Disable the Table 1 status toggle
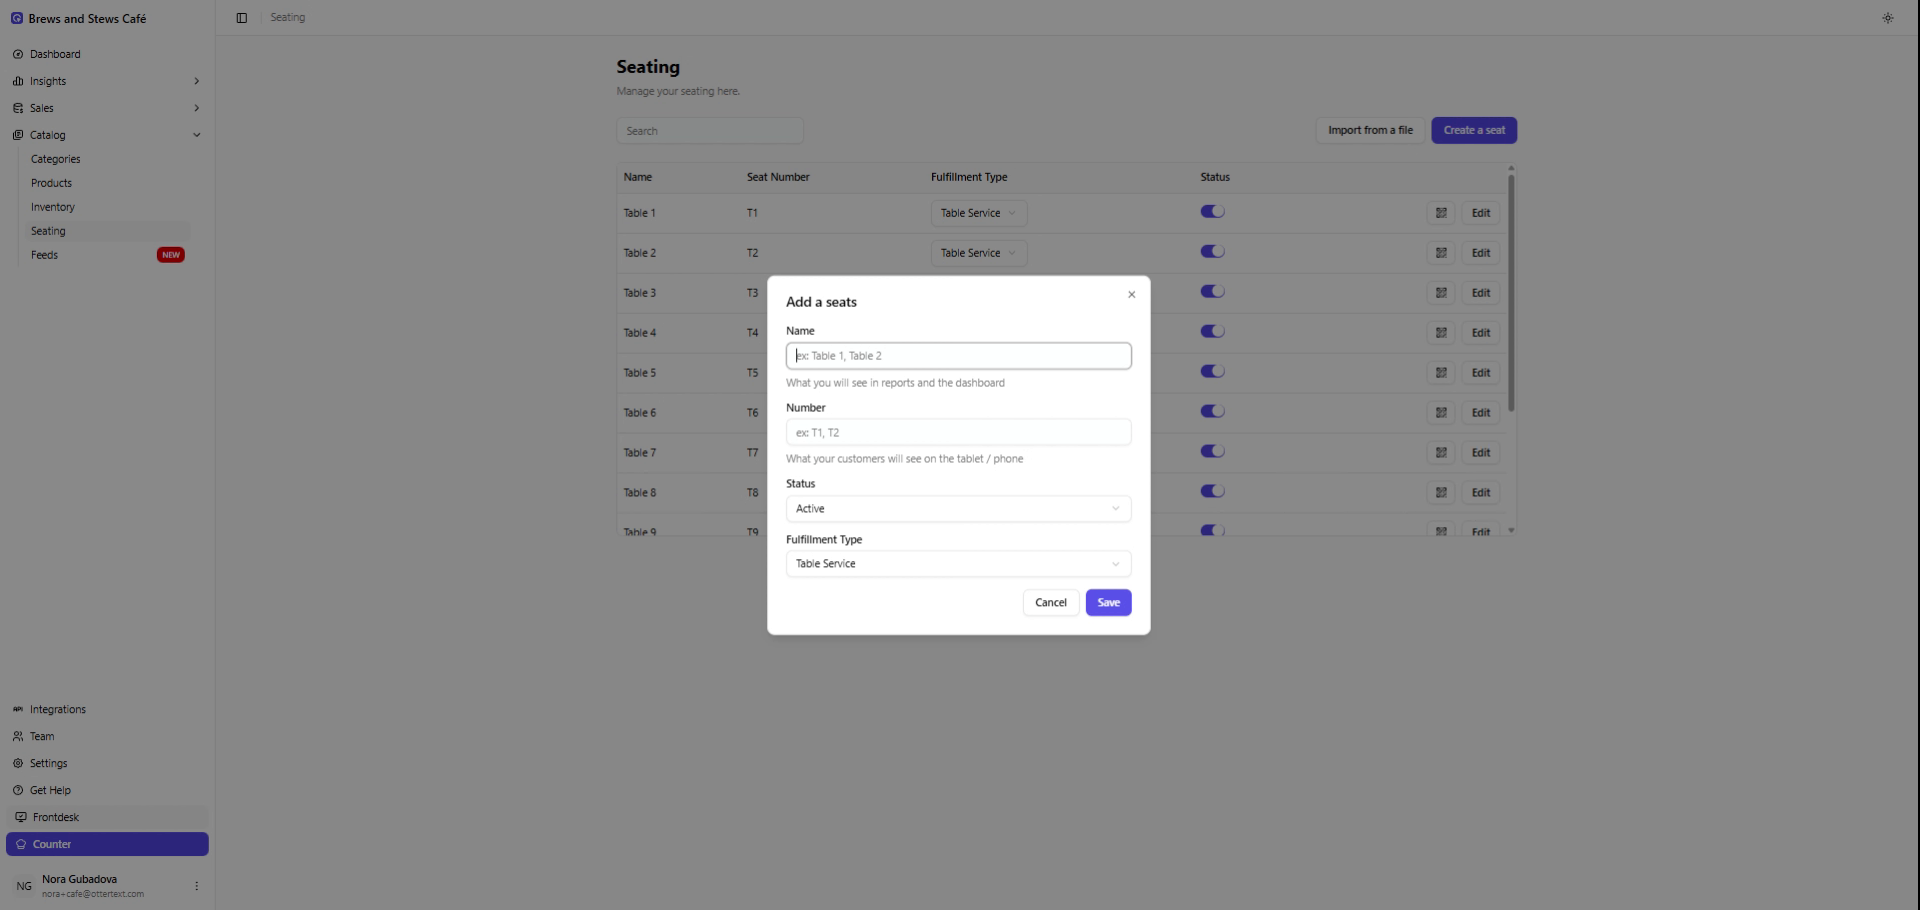 coord(1212,212)
